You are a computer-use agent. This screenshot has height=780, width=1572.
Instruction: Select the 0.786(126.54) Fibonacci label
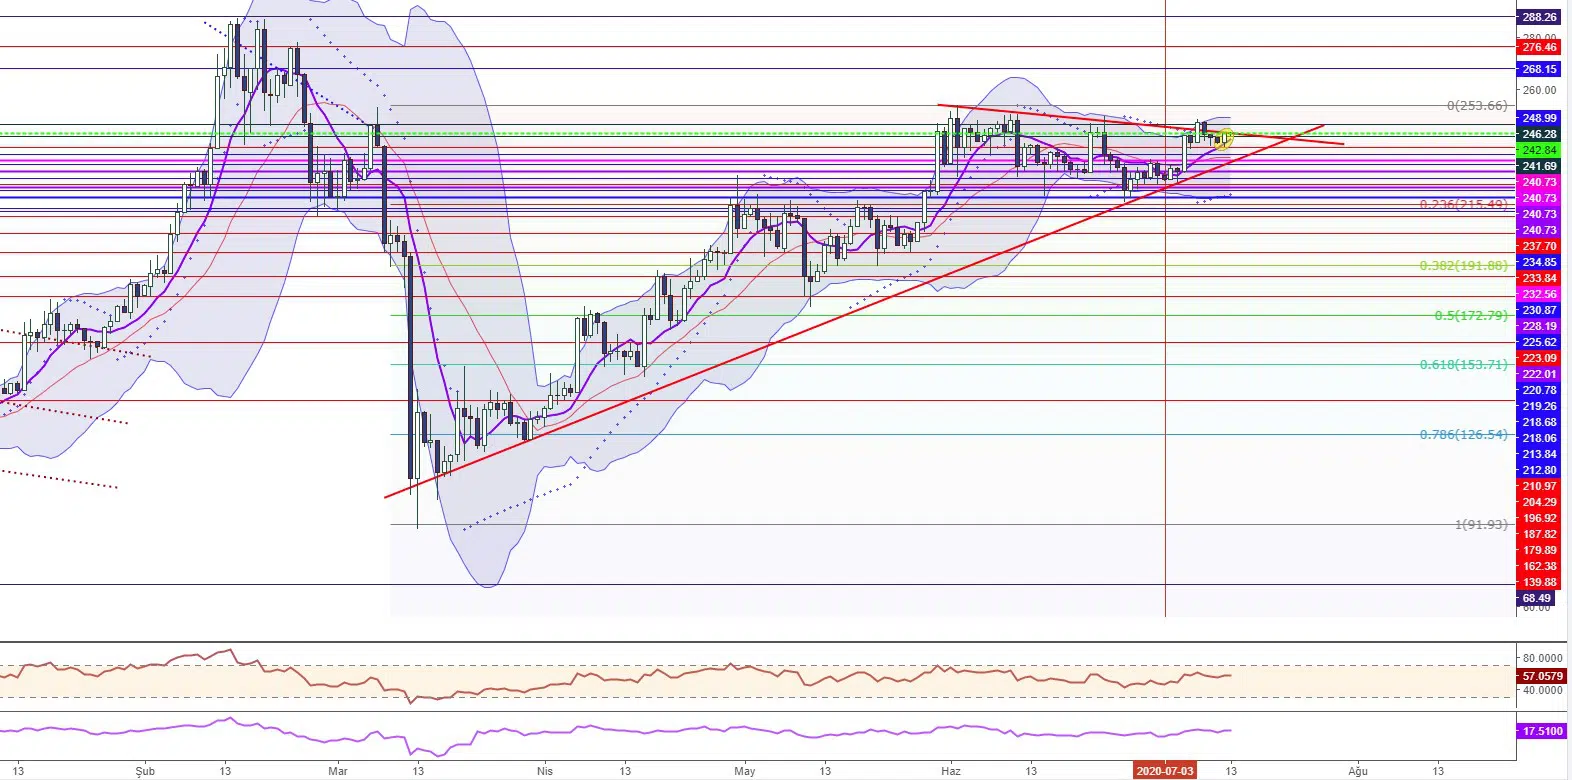tap(1462, 435)
